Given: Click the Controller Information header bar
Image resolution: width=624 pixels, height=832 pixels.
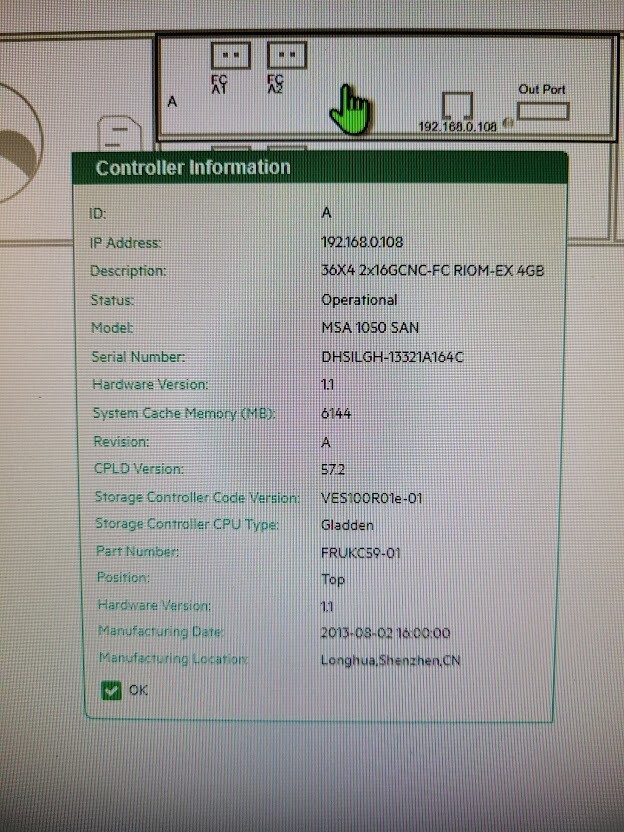Looking at the screenshot, I should pyautogui.click(x=318, y=167).
